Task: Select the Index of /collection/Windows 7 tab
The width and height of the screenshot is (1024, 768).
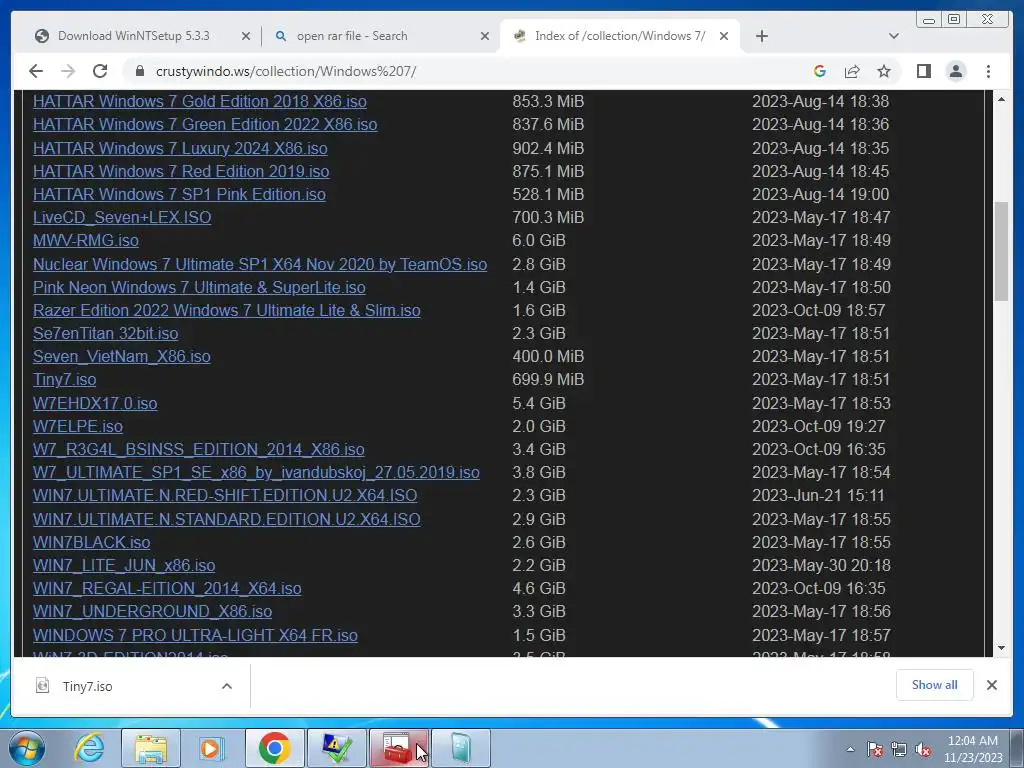Action: 619,36
